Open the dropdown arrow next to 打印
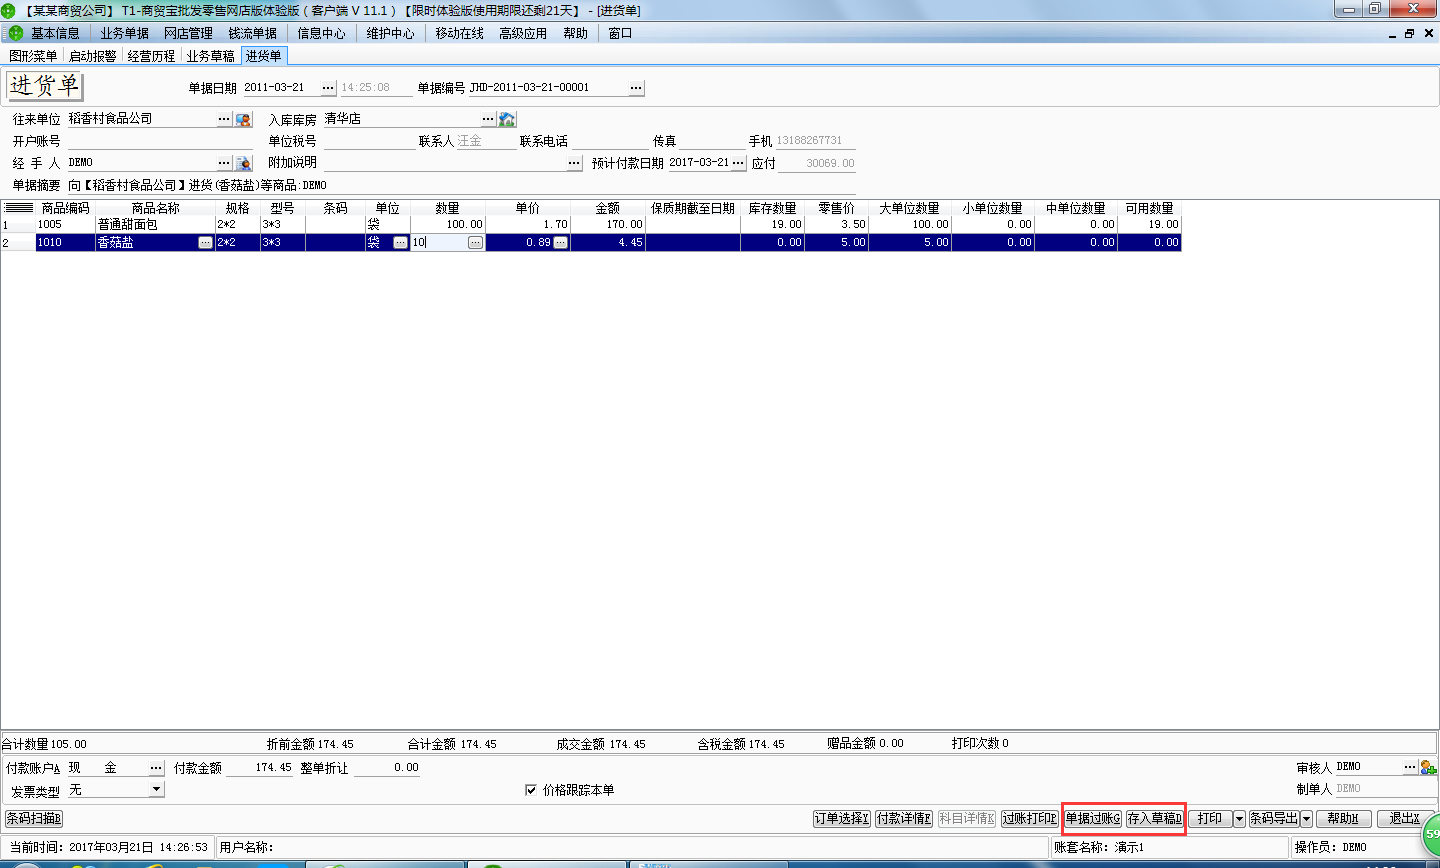 (x=1239, y=819)
